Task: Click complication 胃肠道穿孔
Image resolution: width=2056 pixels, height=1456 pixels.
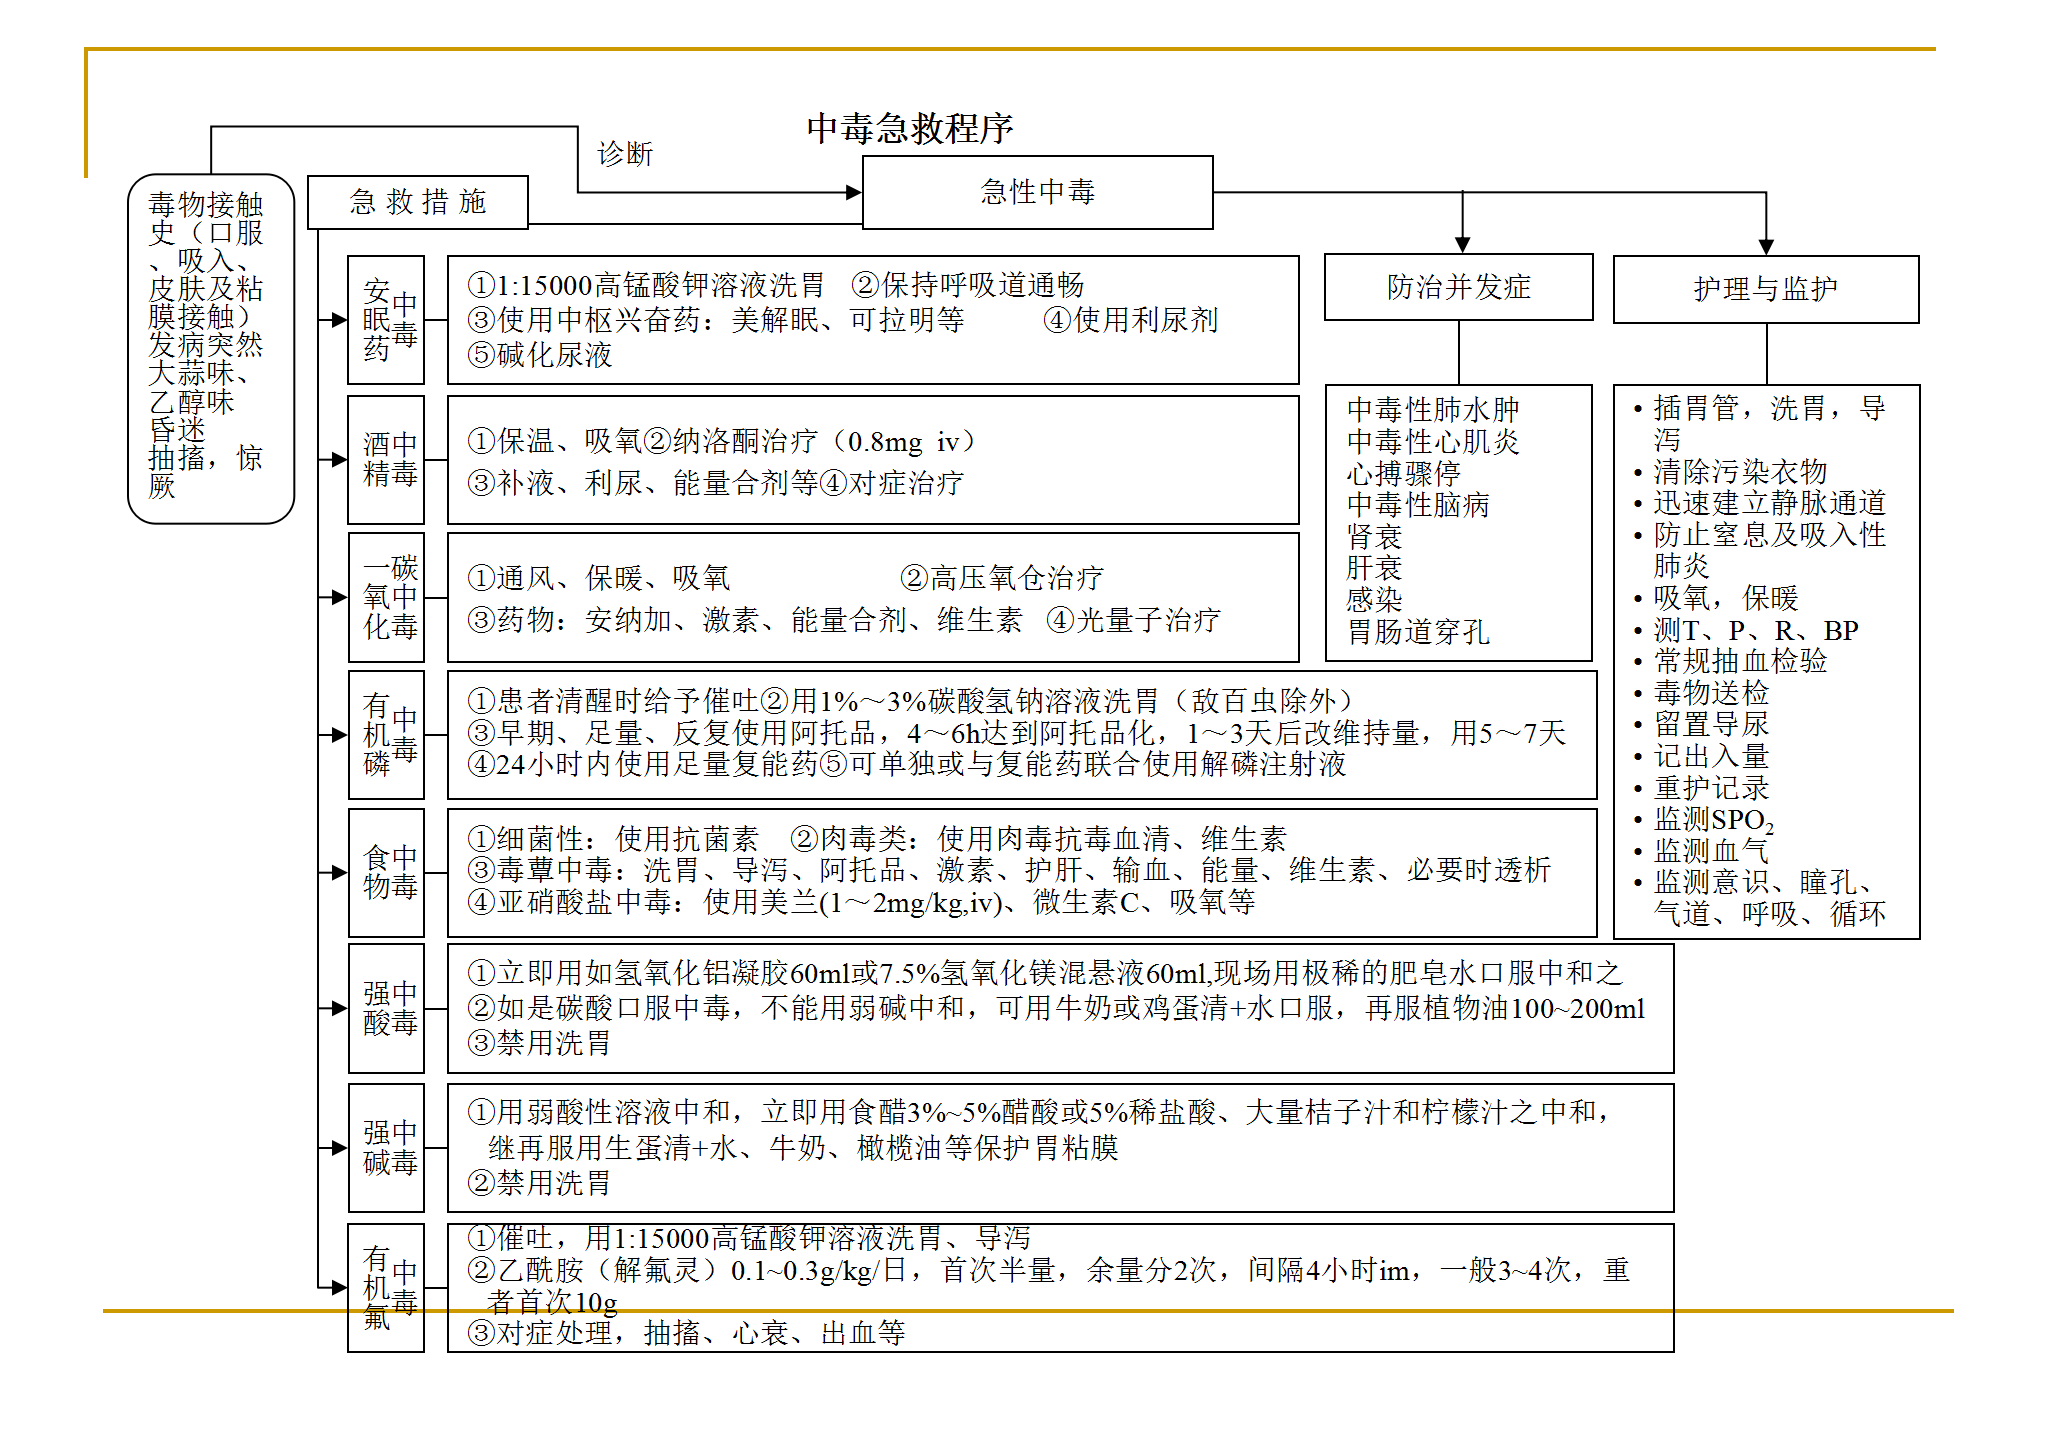Action: pyautogui.click(x=1418, y=632)
